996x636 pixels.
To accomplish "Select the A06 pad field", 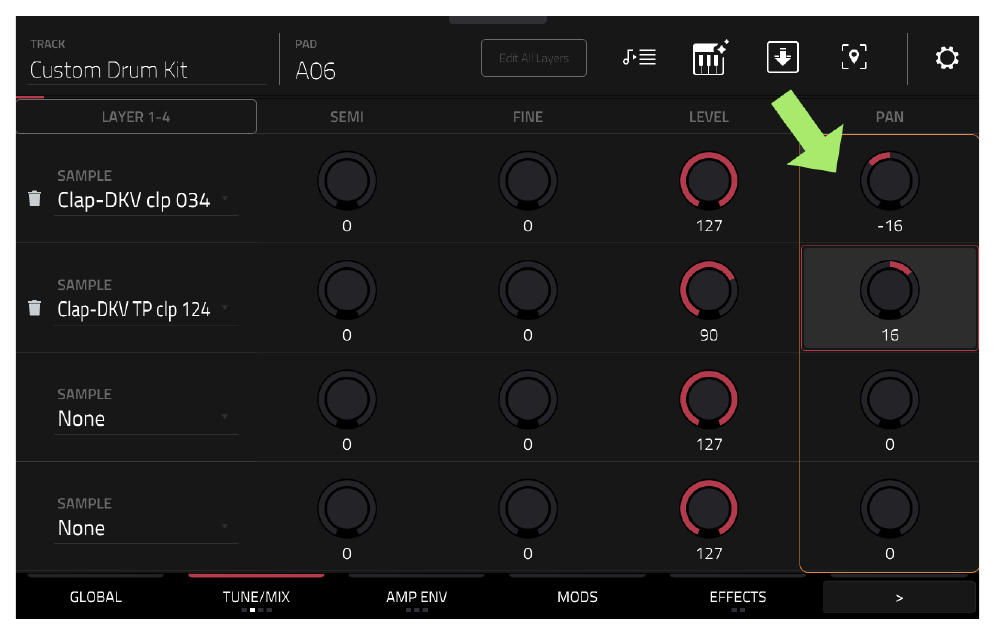I will tap(316, 71).
